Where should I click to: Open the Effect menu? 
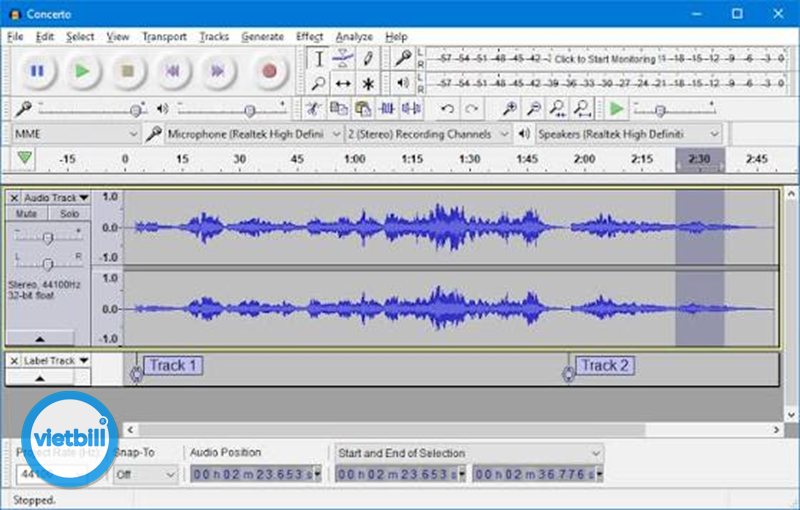tap(309, 37)
